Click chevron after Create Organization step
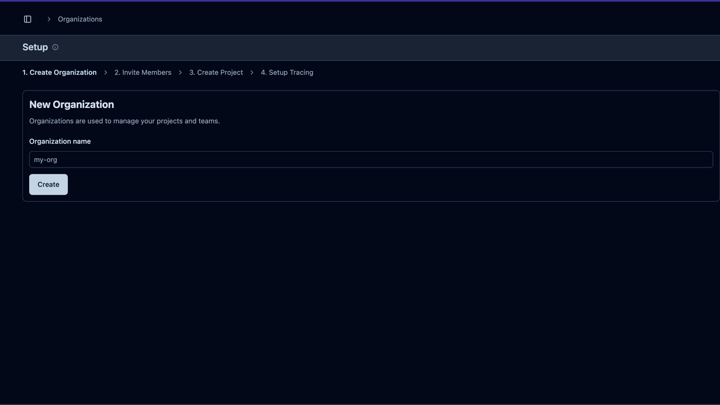Screen dimensions: 720x405 coord(106,73)
